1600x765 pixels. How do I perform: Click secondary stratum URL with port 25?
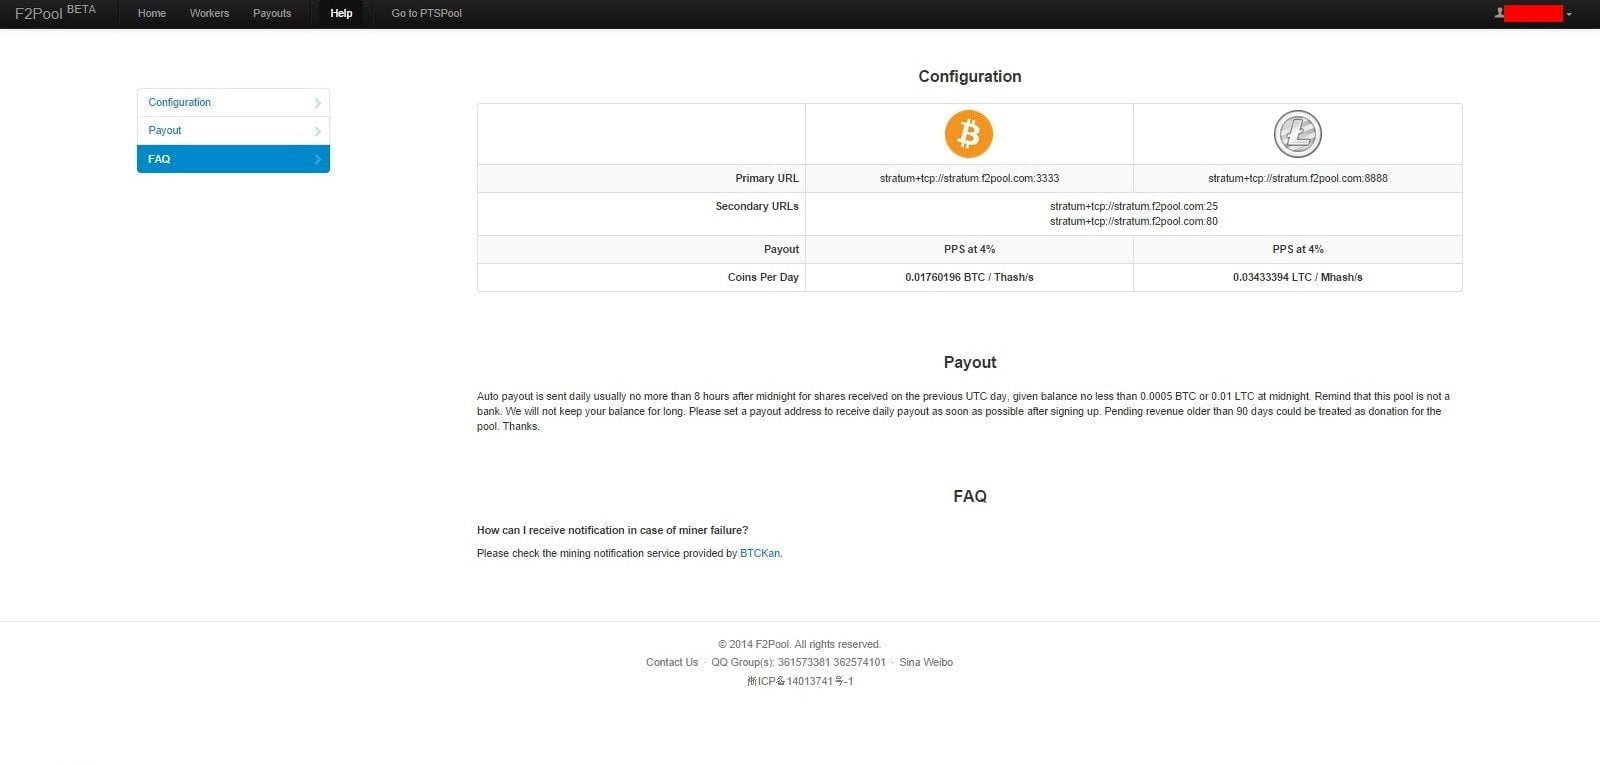pos(1134,206)
